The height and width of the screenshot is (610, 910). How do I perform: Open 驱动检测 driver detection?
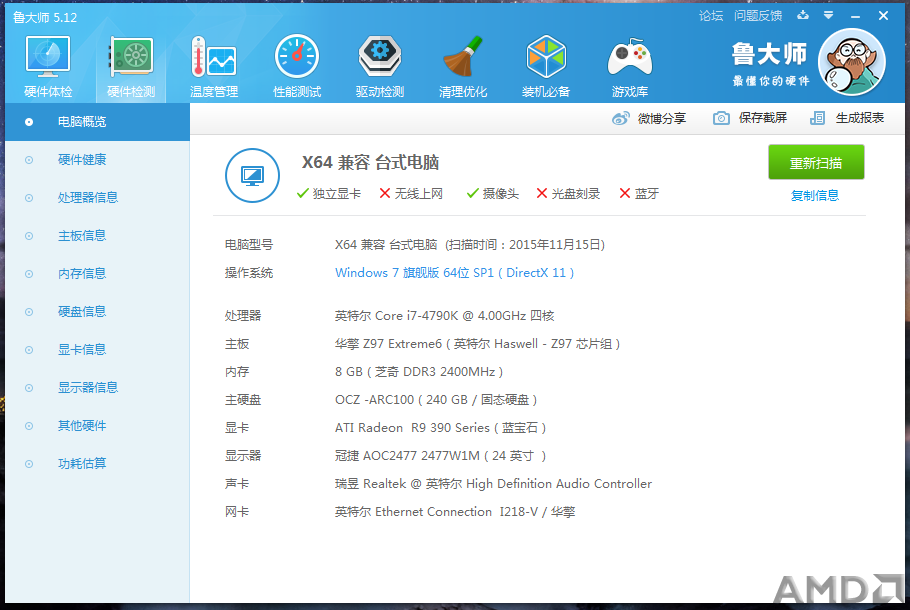click(380, 66)
